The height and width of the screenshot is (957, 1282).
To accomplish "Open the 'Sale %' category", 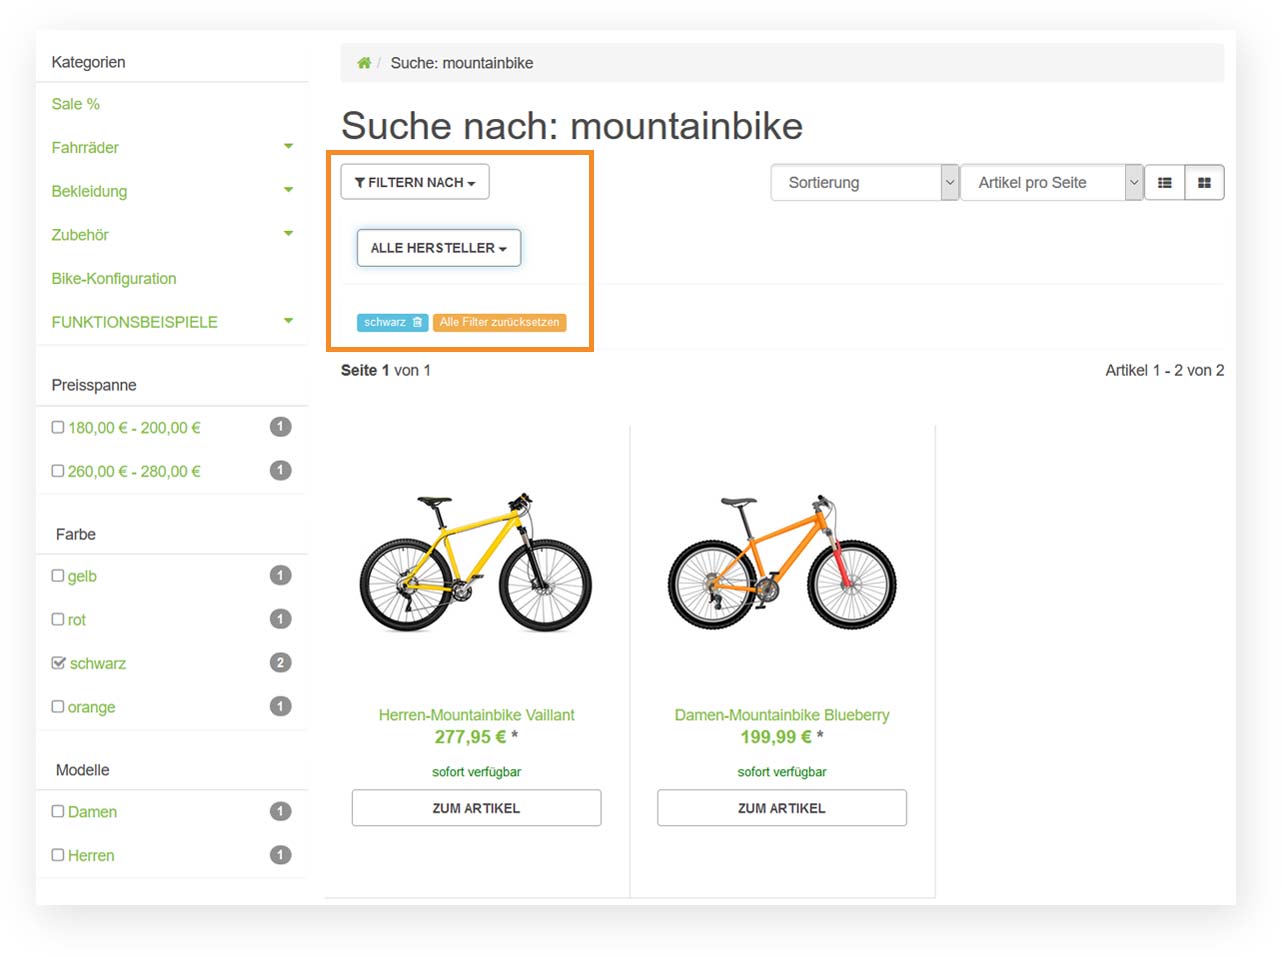I will click(x=76, y=104).
